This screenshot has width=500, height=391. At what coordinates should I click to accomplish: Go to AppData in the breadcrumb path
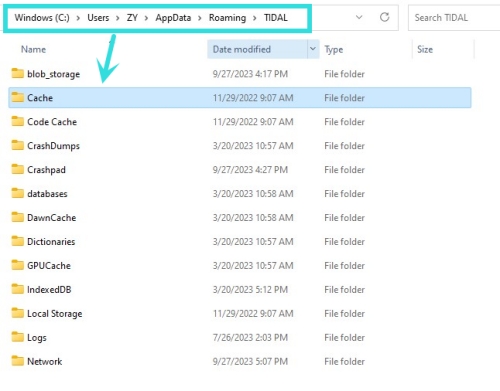[173, 18]
